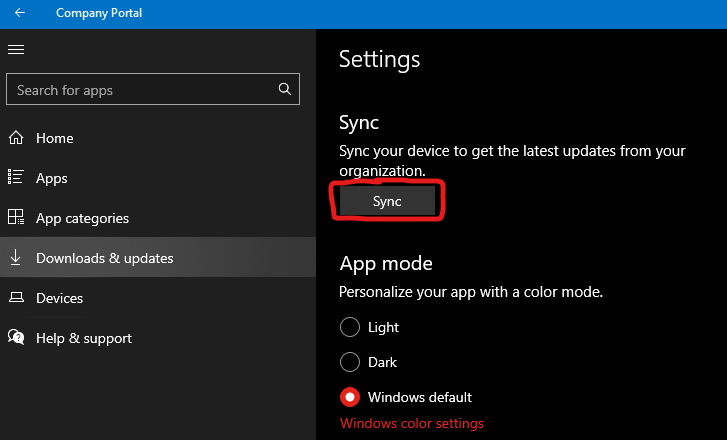The image size is (727, 440).
Task: Open App categories label
Action: click(83, 218)
